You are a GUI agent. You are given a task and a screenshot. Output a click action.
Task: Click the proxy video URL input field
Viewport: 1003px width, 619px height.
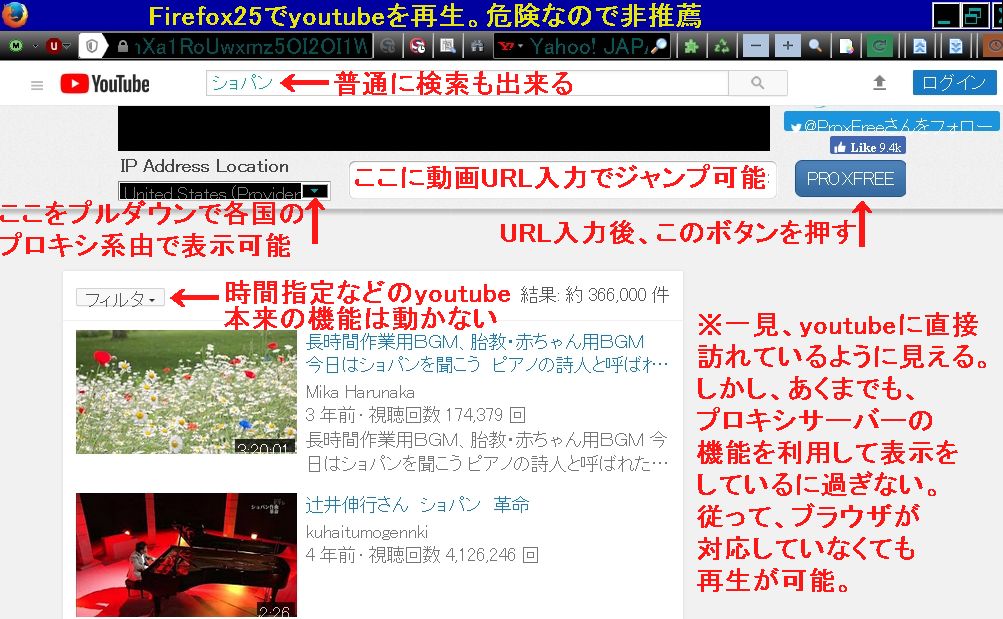(x=562, y=179)
